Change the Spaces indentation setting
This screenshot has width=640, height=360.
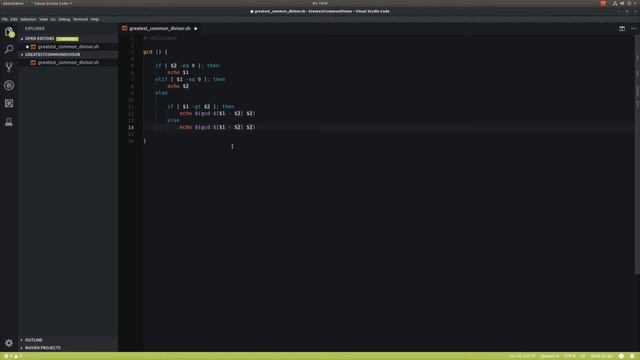point(549,356)
